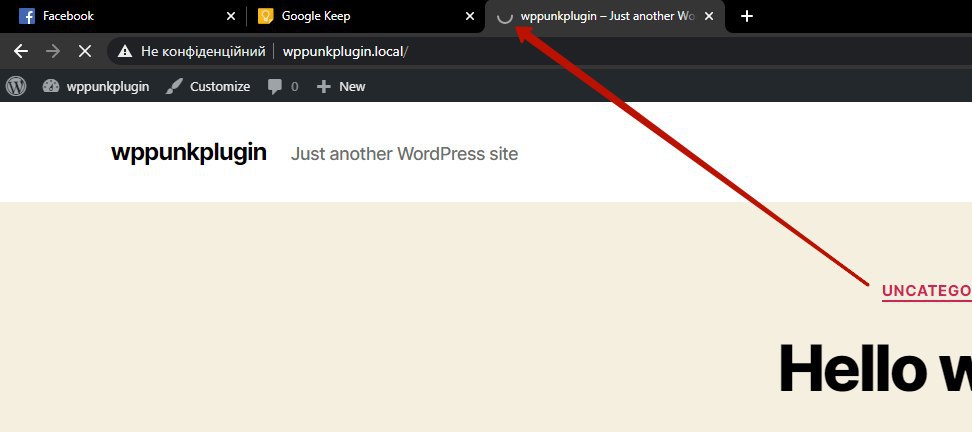Switch to the Google Keep tab
The width and height of the screenshot is (972, 432).
coord(364,16)
